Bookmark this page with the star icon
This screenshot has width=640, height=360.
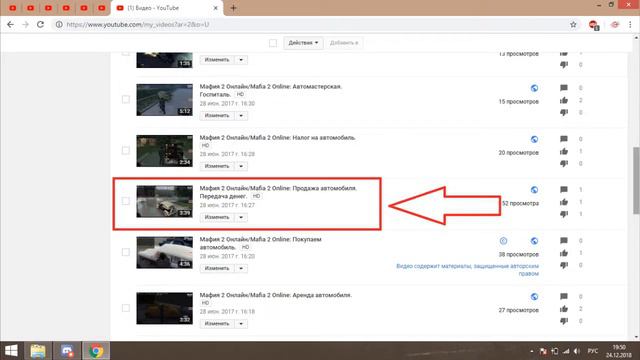coord(573,24)
